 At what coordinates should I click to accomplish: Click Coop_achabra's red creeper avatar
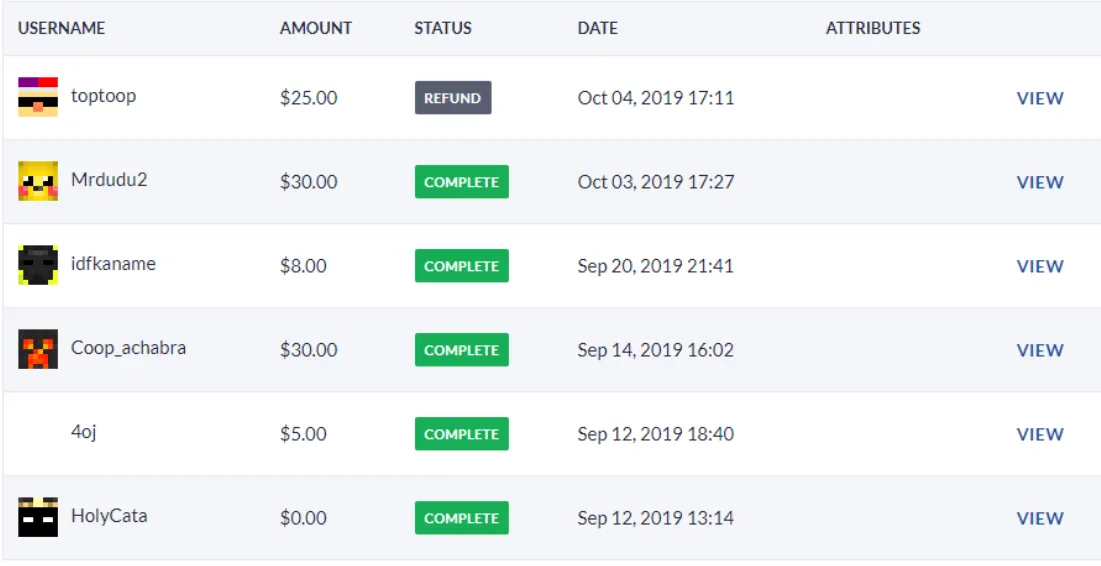(x=38, y=349)
